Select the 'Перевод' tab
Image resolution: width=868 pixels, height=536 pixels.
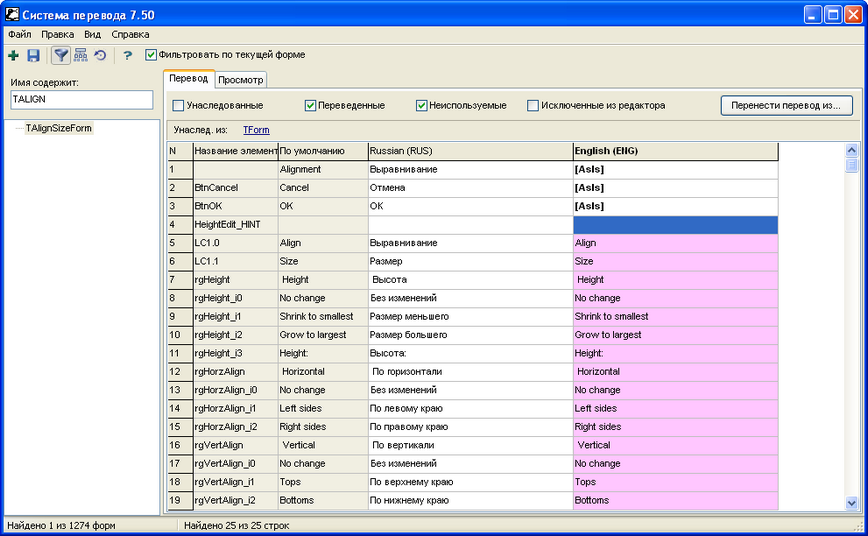[189, 79]
